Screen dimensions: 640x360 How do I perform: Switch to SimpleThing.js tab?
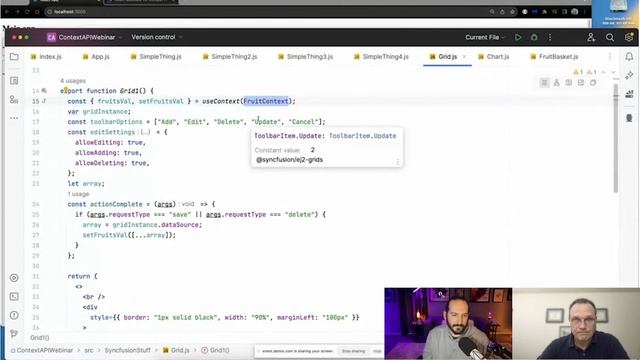point(156,57)
